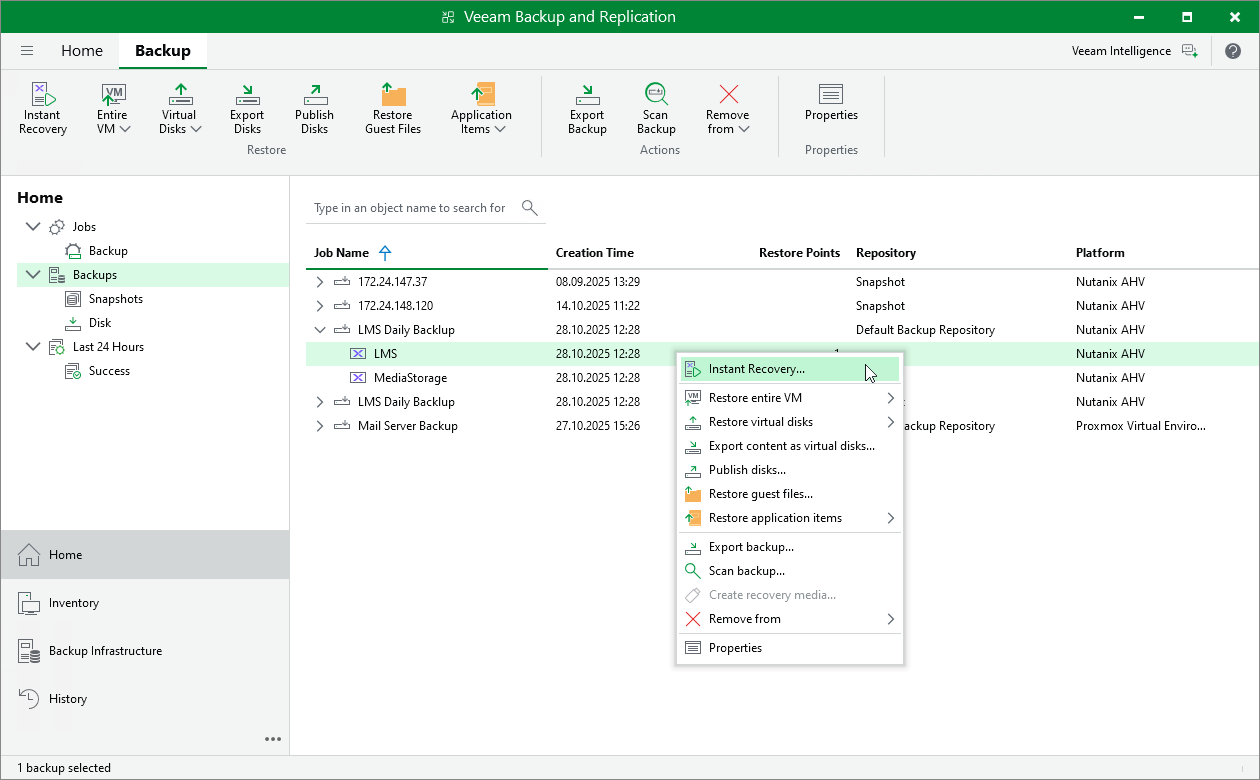
Task: Select Disk under Backups in tree
Action: pyautogui.click(x=99, y=323)
